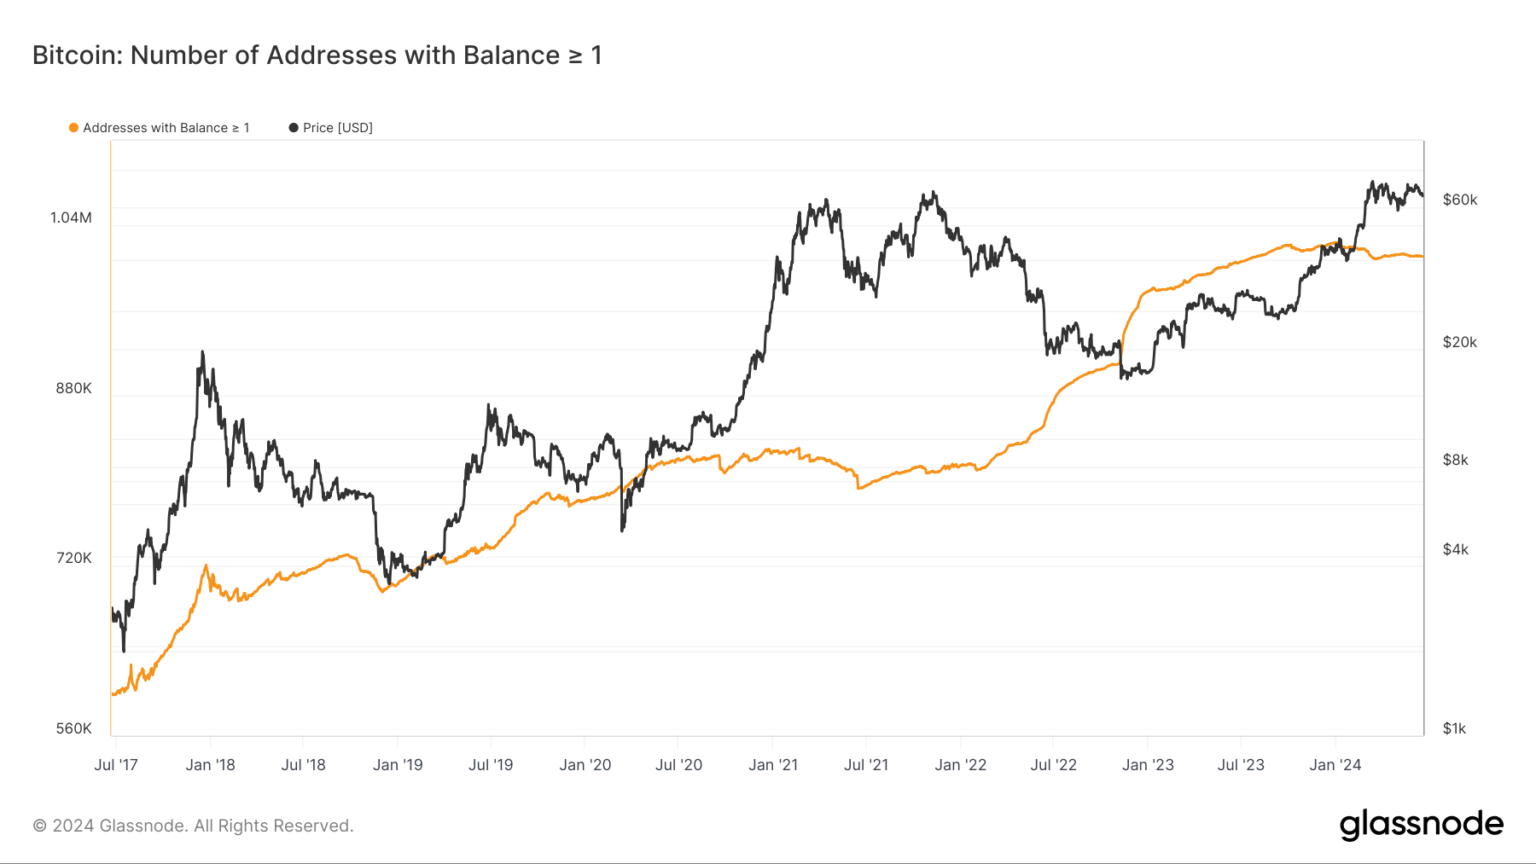Click the orange legend dot for Addresses
This screenshot has height=864, width=1536.
73,128
